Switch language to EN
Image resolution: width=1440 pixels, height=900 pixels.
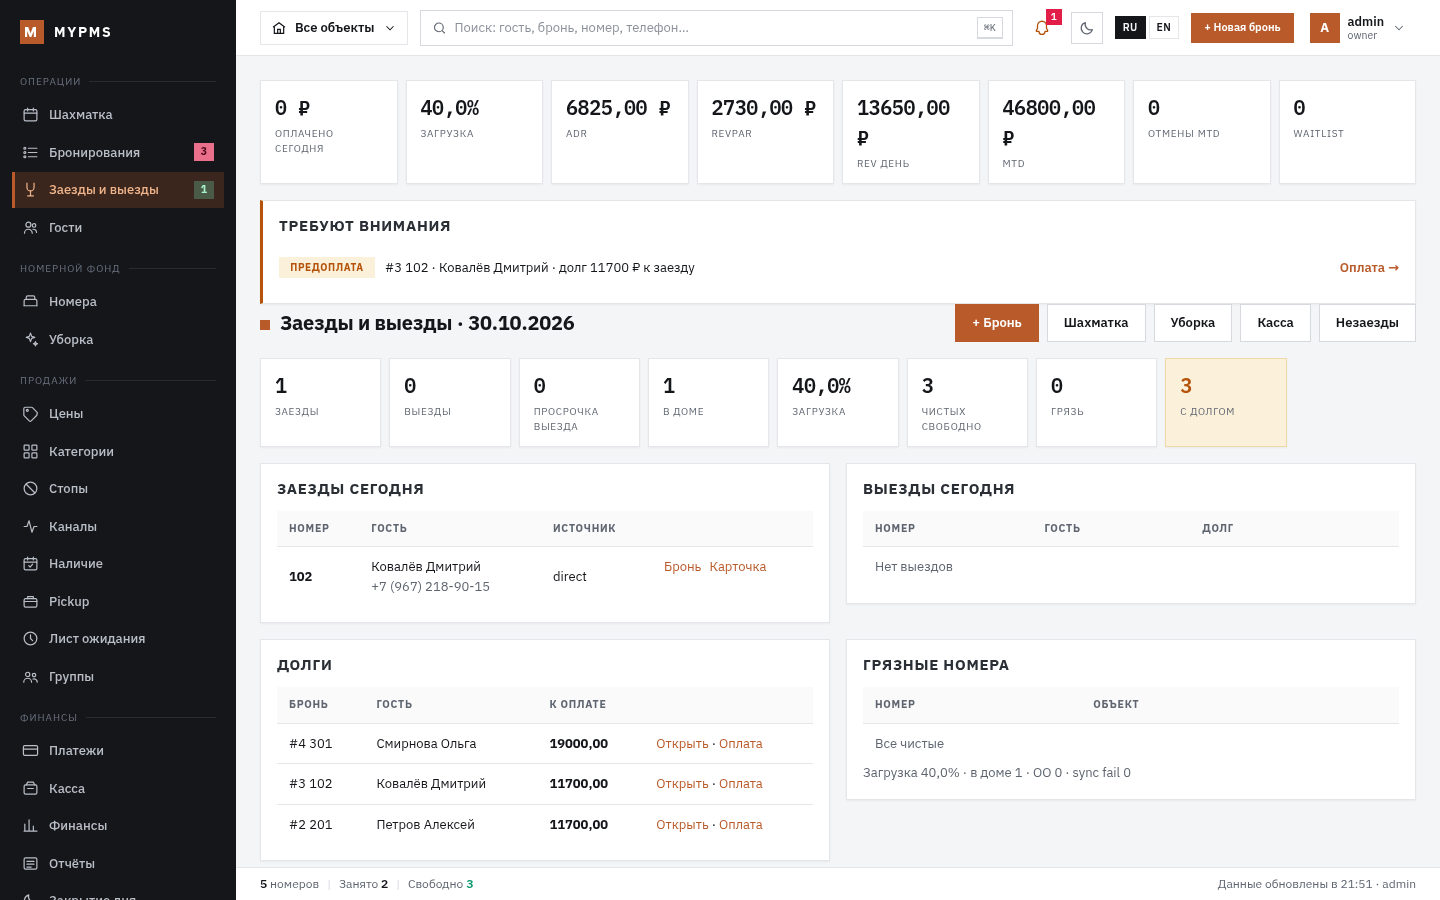1164,28
